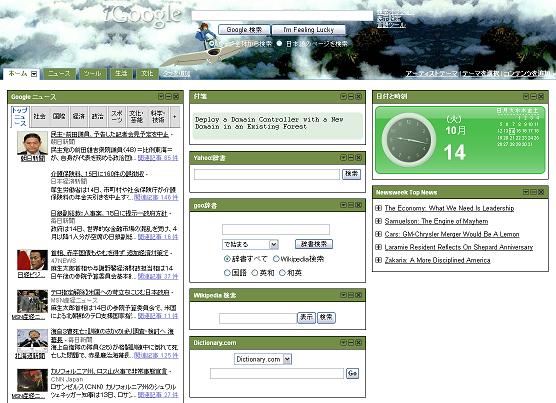This screenshot has height=403, width=556.
Task: Switch to the 生活 page tab
Action: 121,74
